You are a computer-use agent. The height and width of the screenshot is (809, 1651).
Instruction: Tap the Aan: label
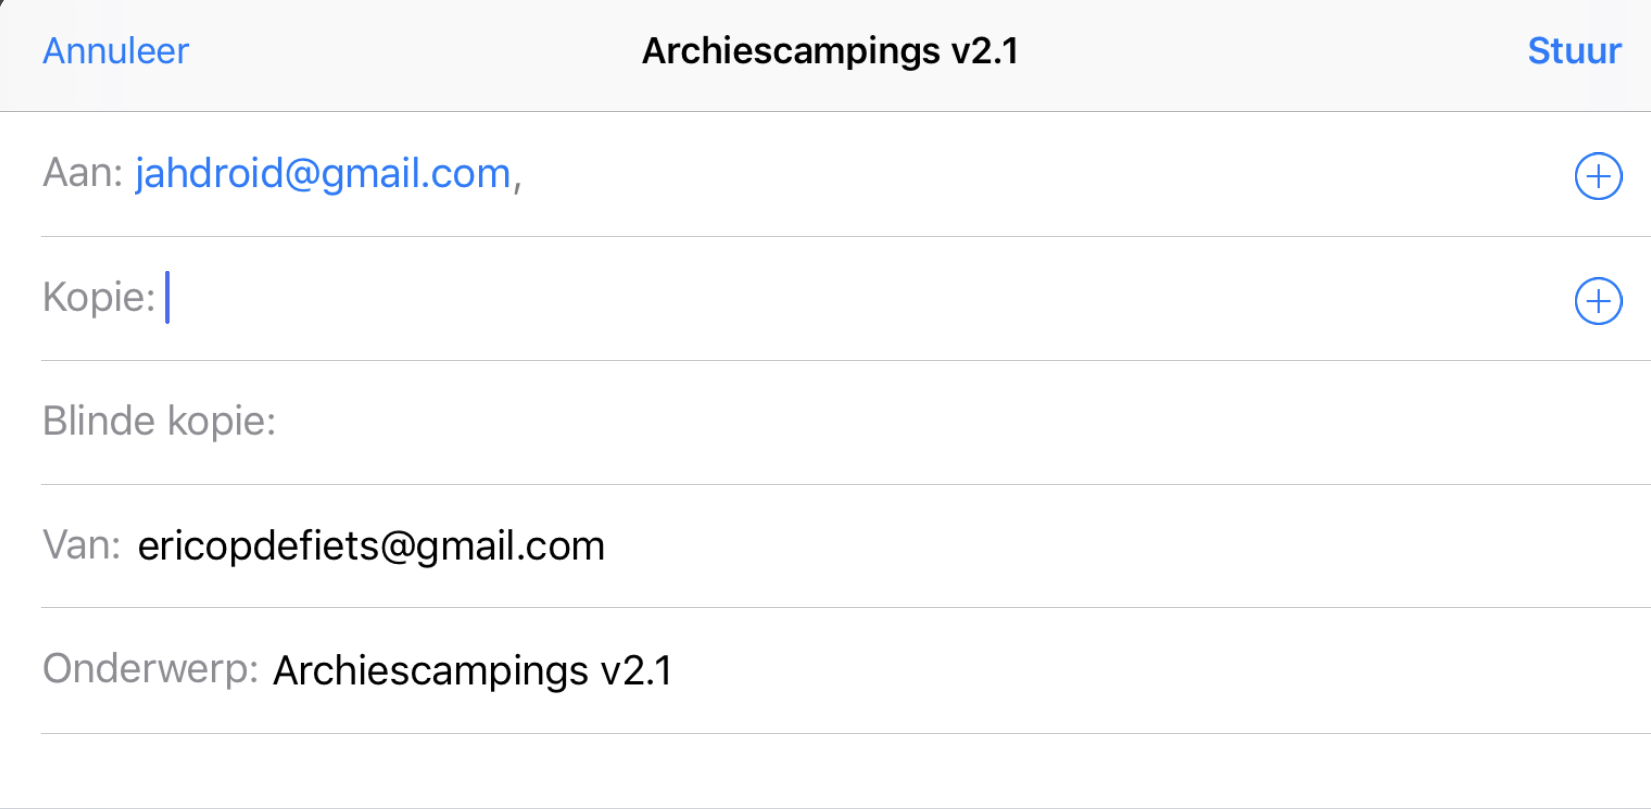coord(82,174)
